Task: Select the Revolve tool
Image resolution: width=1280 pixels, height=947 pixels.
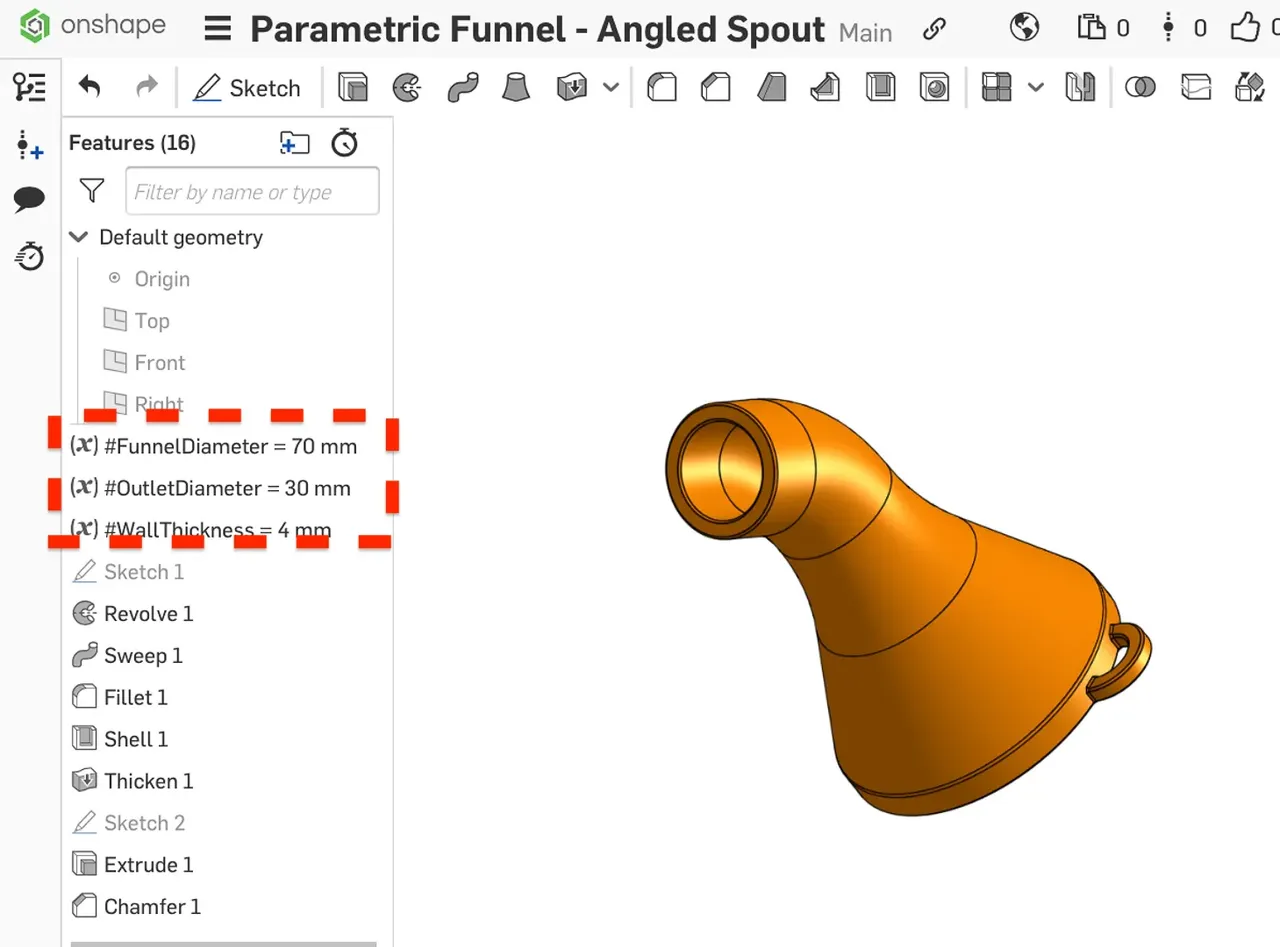Action: [x=406, y=87]
